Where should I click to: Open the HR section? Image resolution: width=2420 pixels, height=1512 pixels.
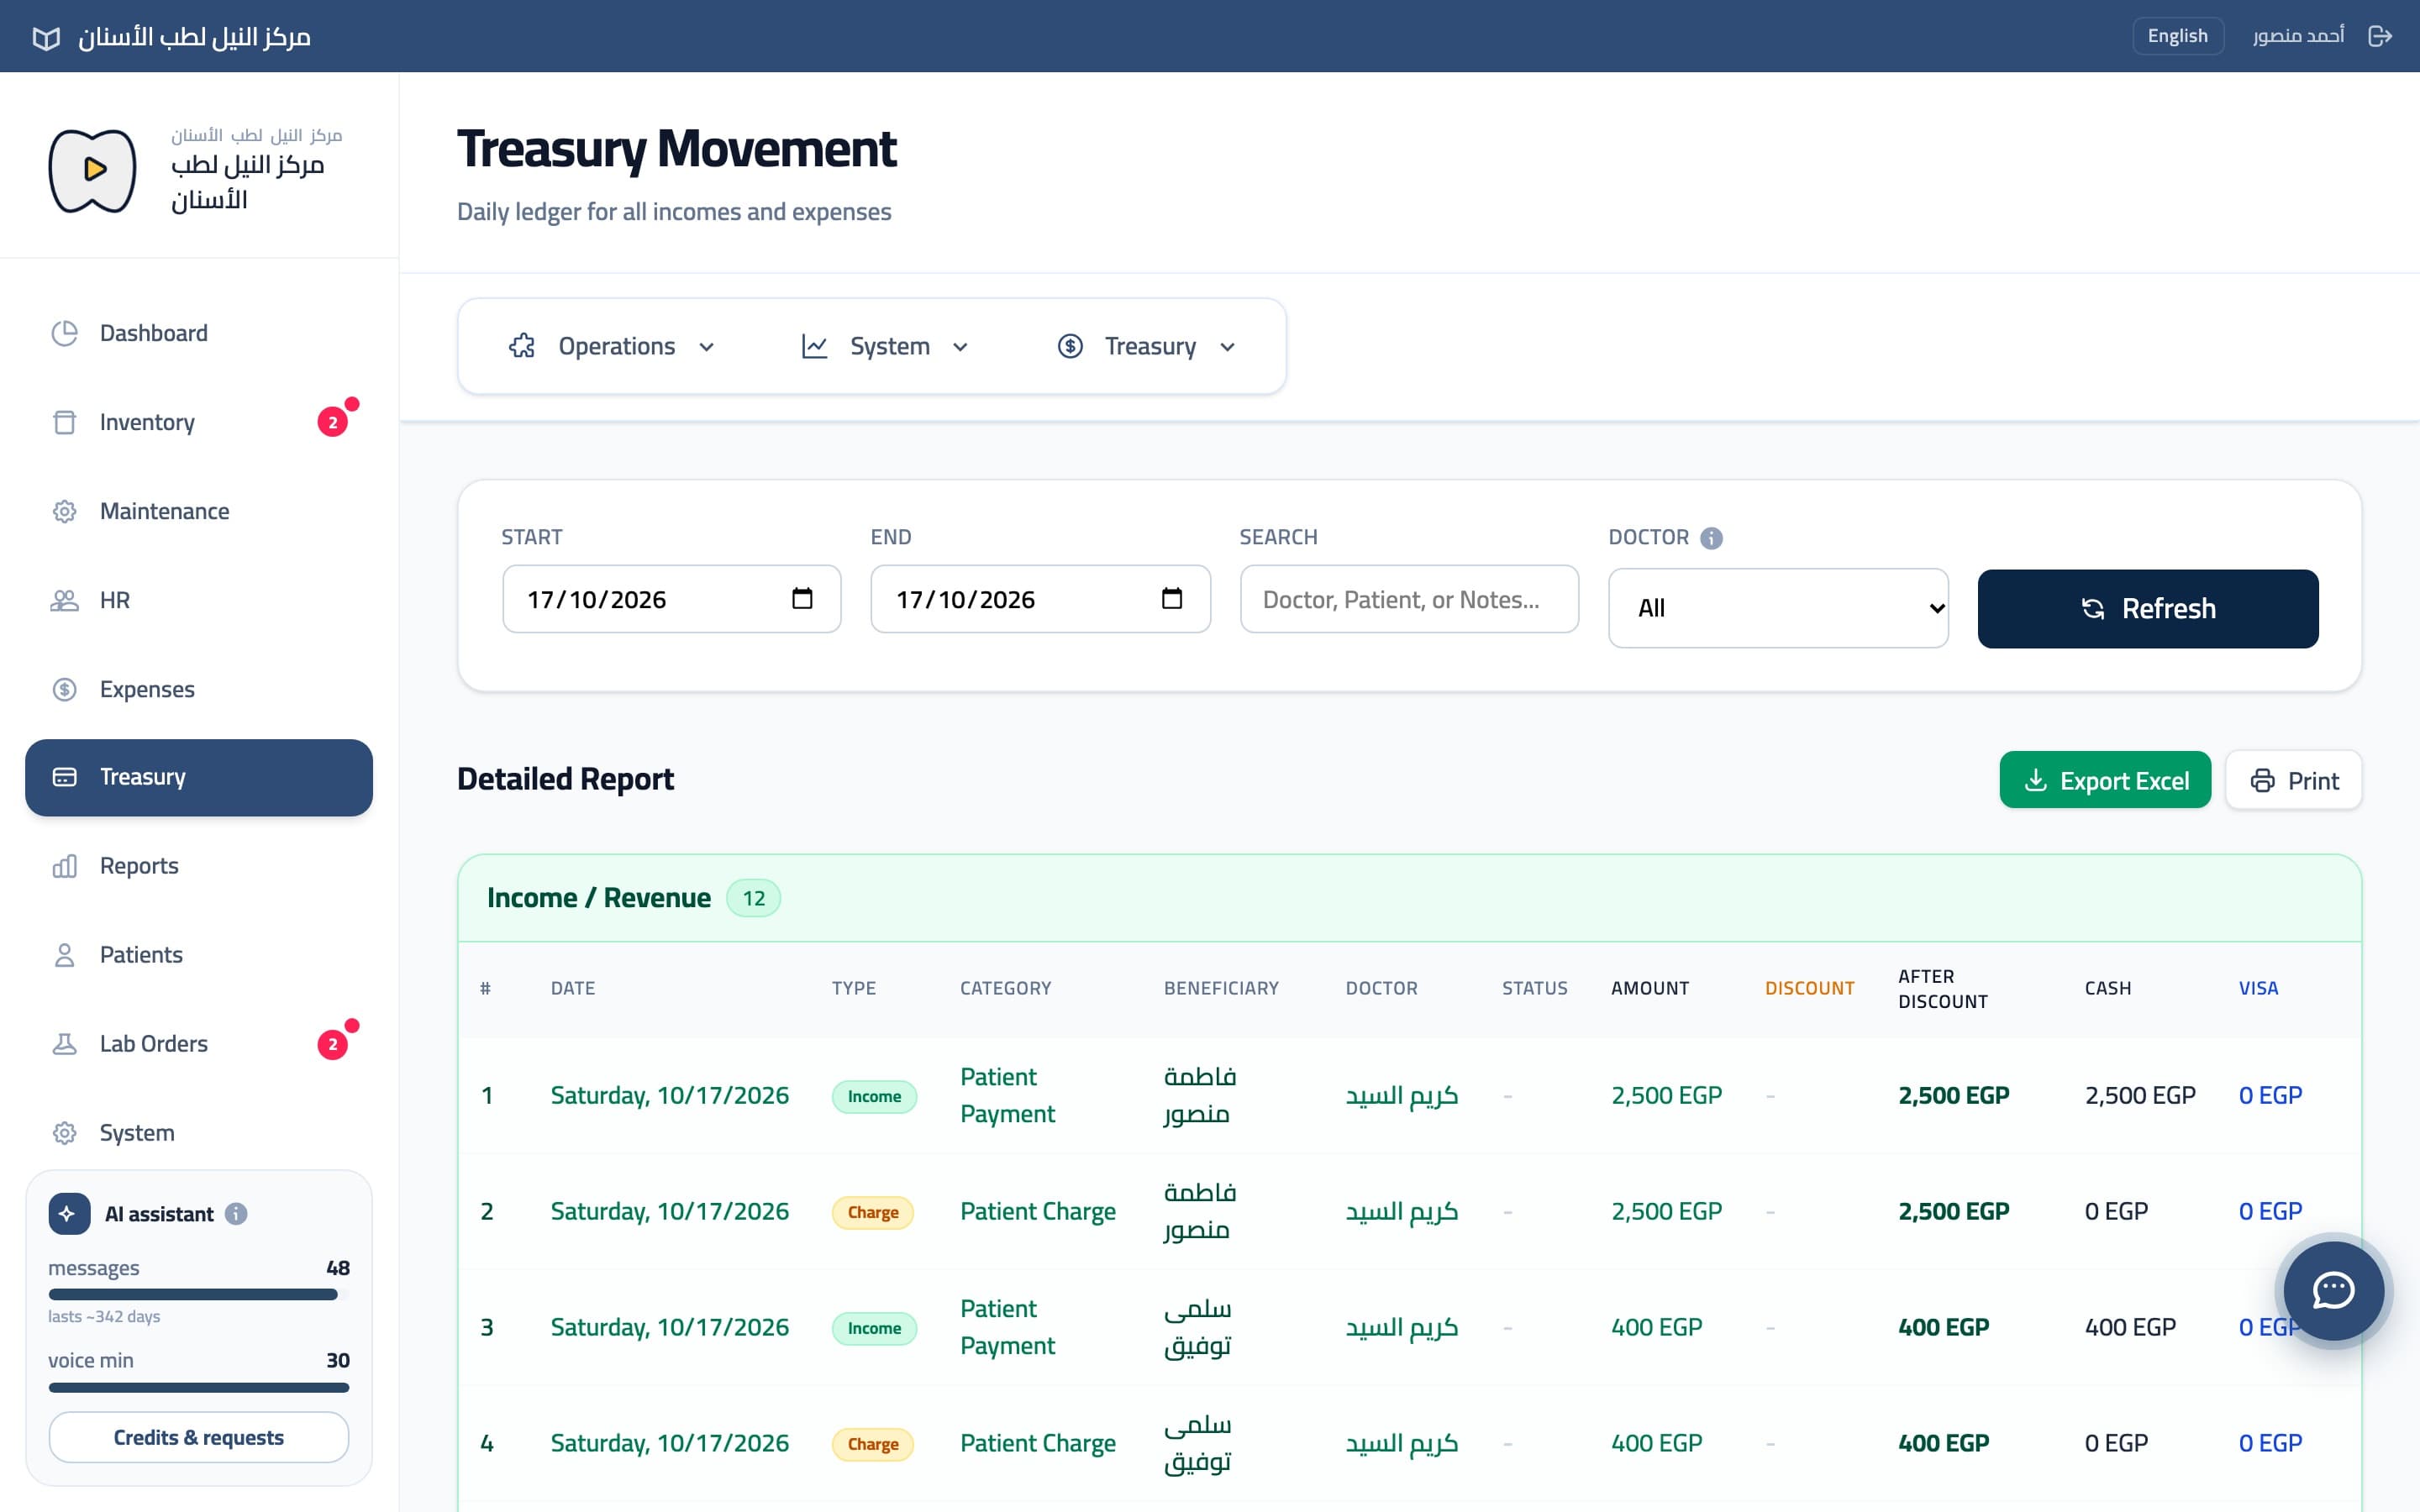tap(199, 600)
